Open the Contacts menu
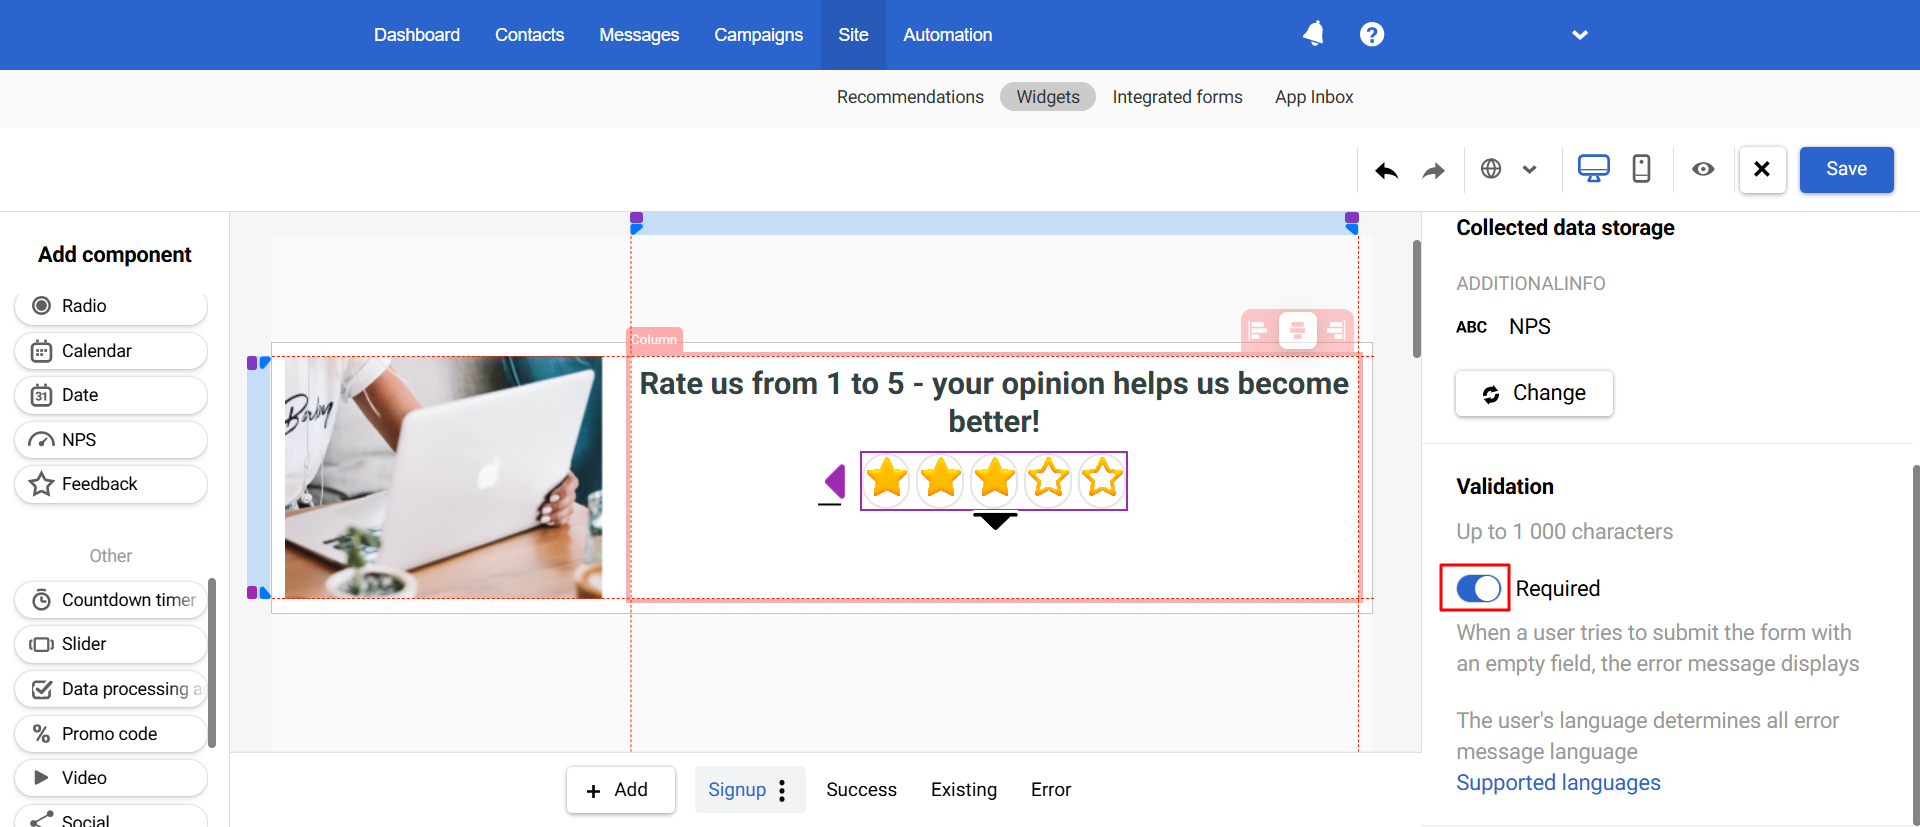The image size is (1920, 827). coord(529,35)
